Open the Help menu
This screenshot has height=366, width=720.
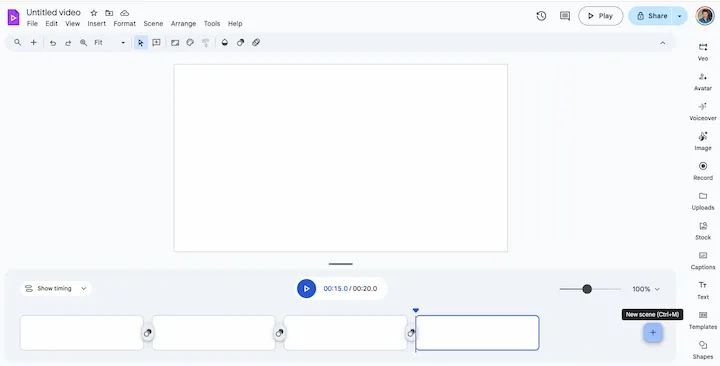[x=235, y=23]
